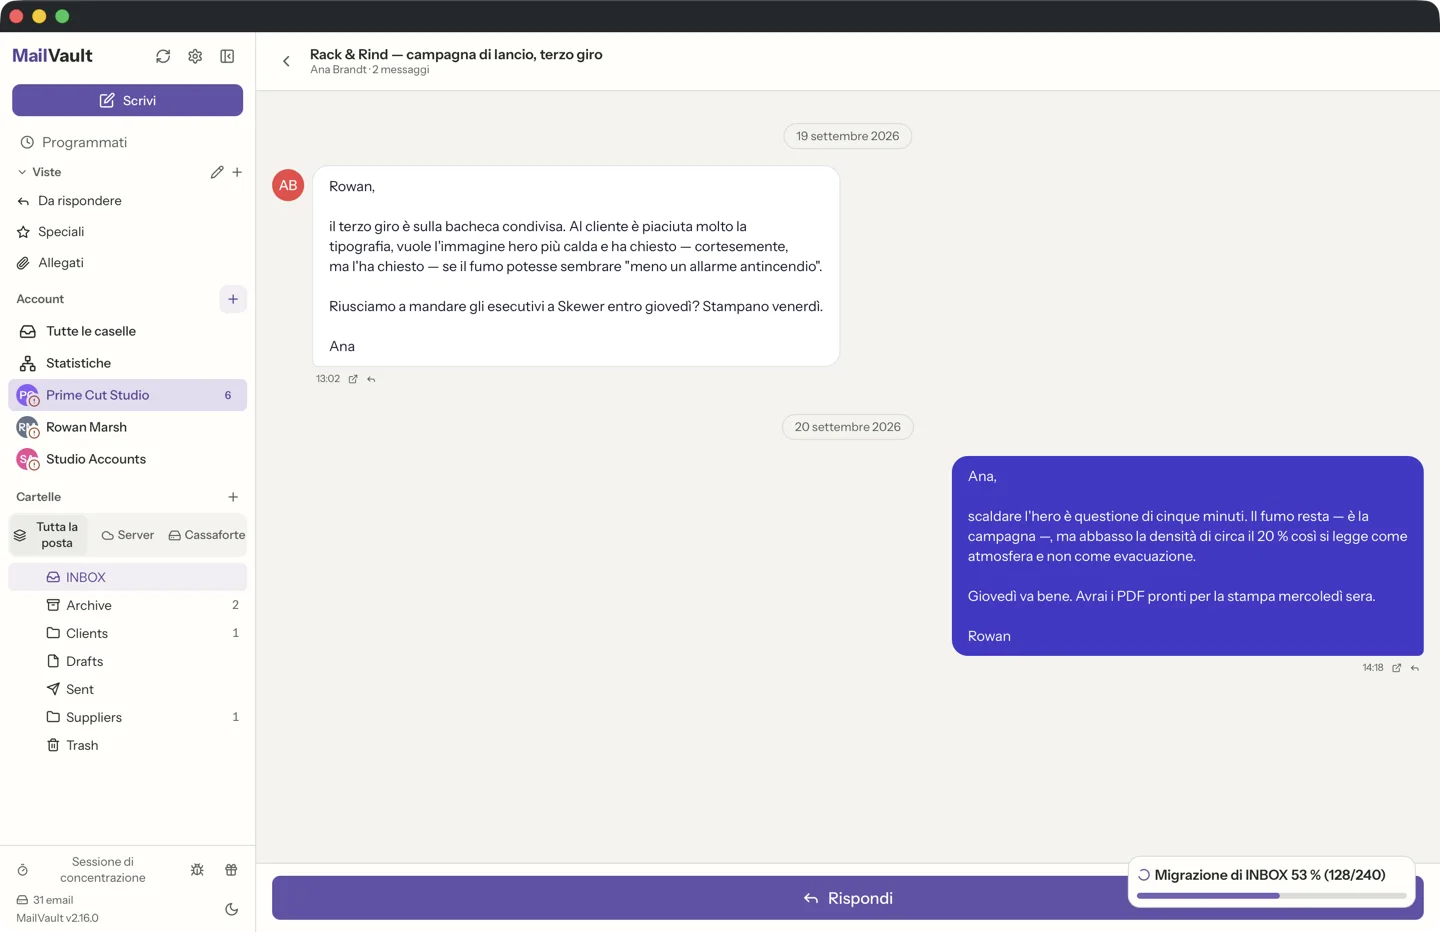Switch to Tutta la posta tab
This screenshot has width=1440, height=932.
(x=47, y=535)
